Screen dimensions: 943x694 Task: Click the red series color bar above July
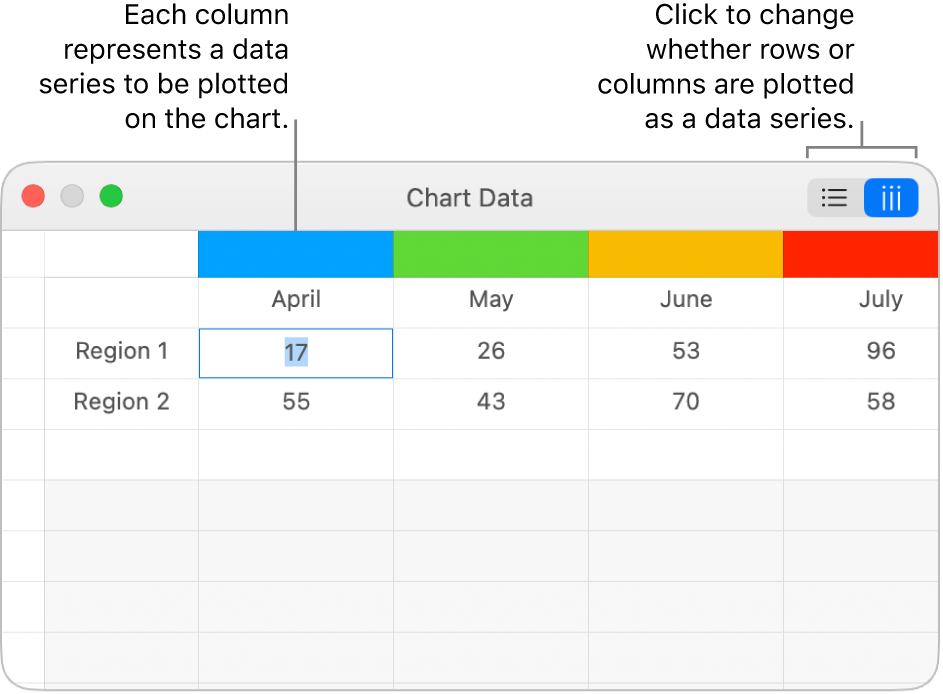coord(859,254)
